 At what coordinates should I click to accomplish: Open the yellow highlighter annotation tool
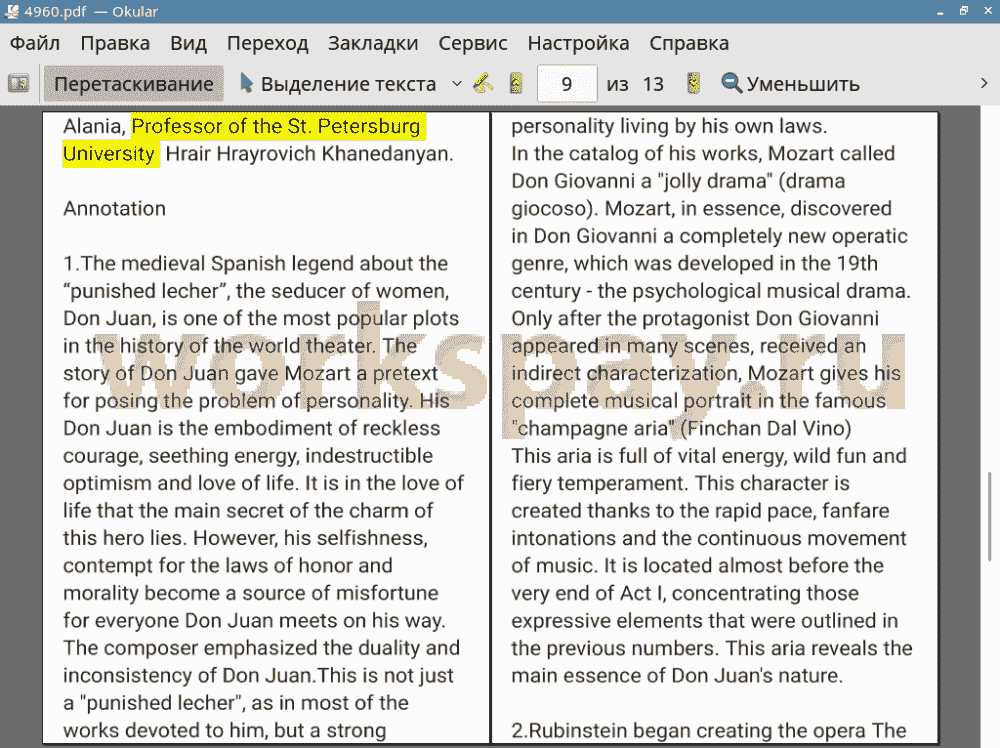[x=483, y=84]
